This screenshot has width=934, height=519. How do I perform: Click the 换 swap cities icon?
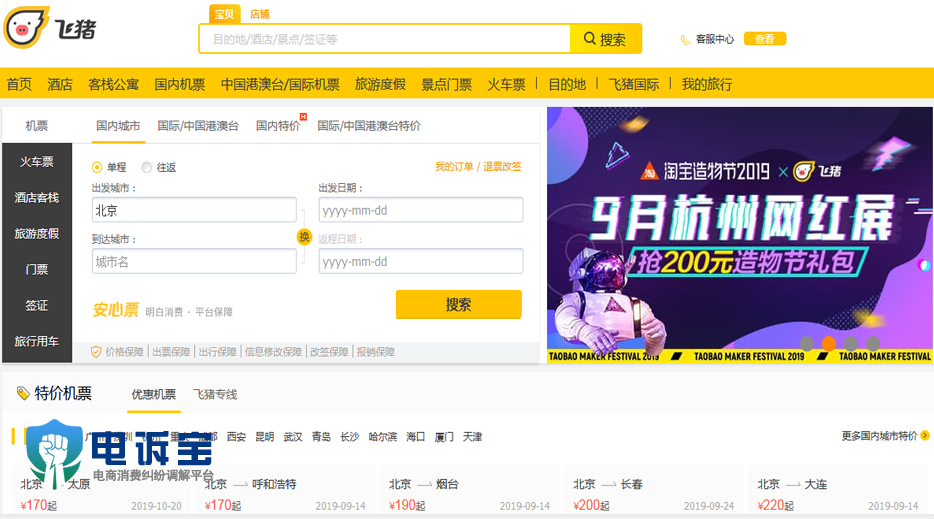[x=304, y=237]
